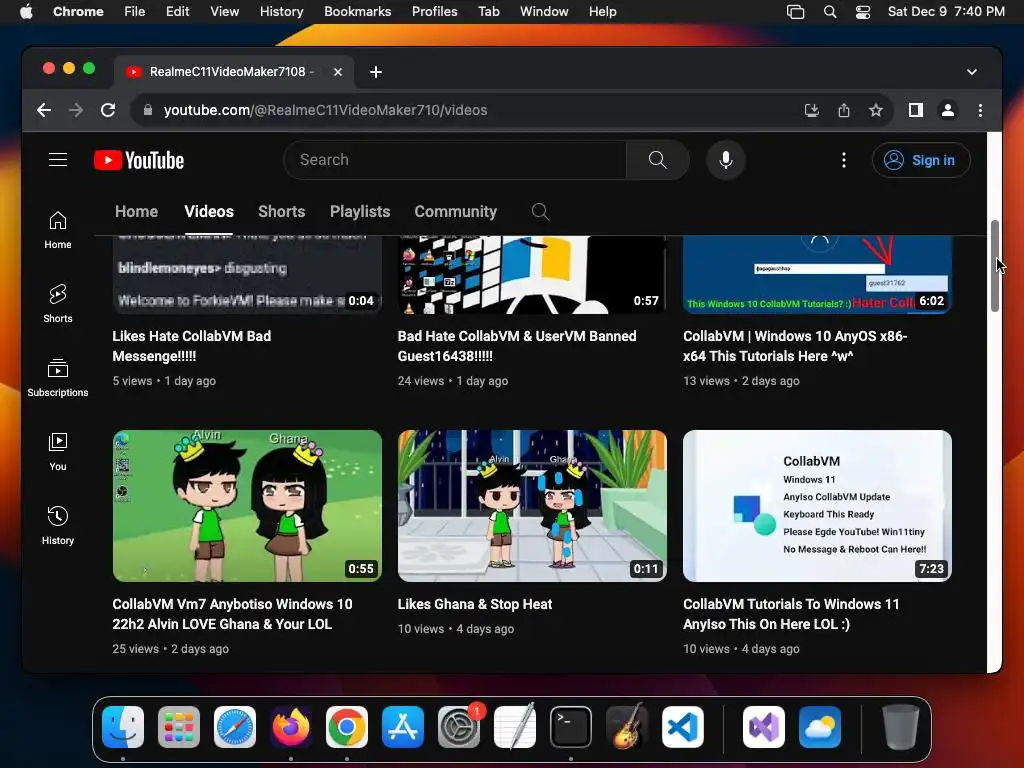Open the Playlists tab

(x=360, y=212)
